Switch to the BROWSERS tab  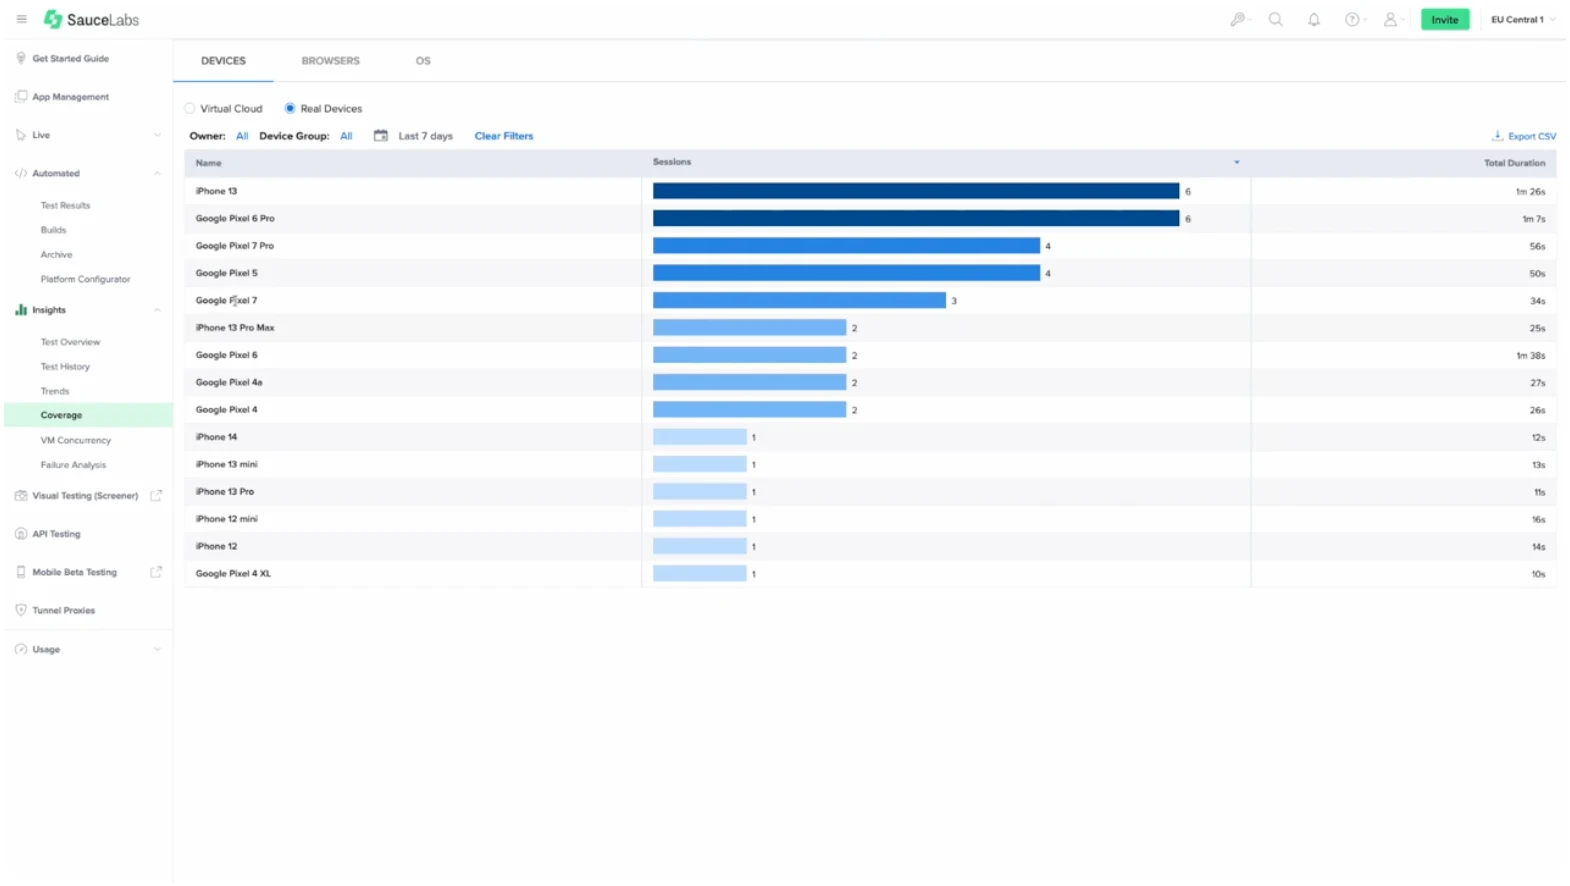[330, 60]
